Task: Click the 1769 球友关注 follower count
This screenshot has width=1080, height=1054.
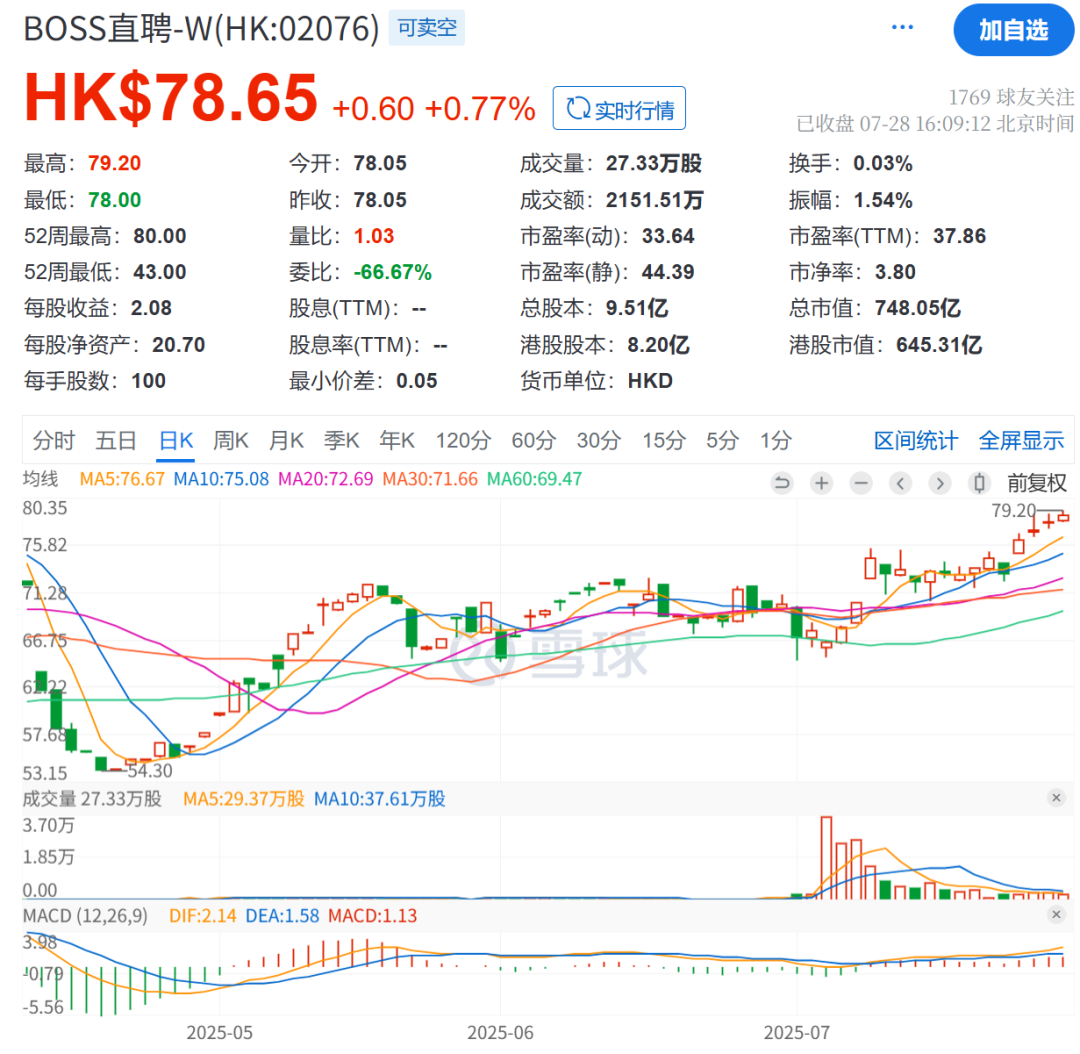Action: [1011, 97]
